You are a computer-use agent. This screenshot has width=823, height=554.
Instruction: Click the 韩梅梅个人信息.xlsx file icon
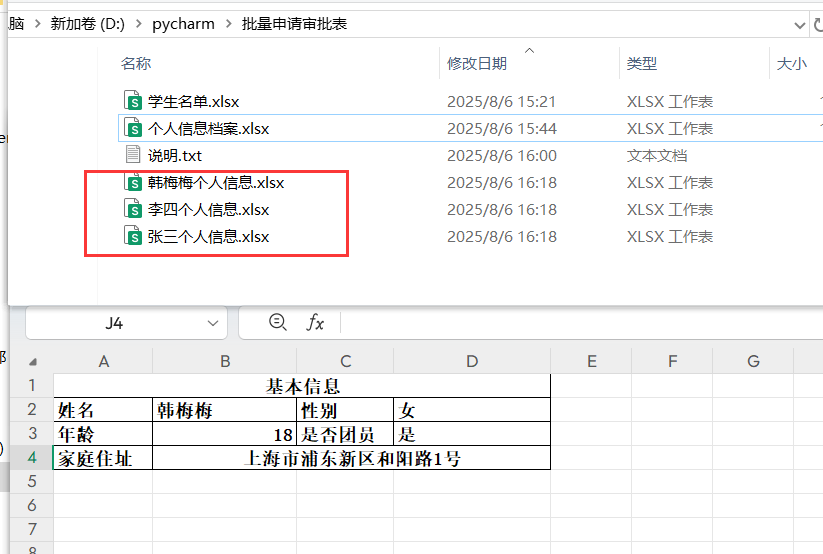click(133, 182)
